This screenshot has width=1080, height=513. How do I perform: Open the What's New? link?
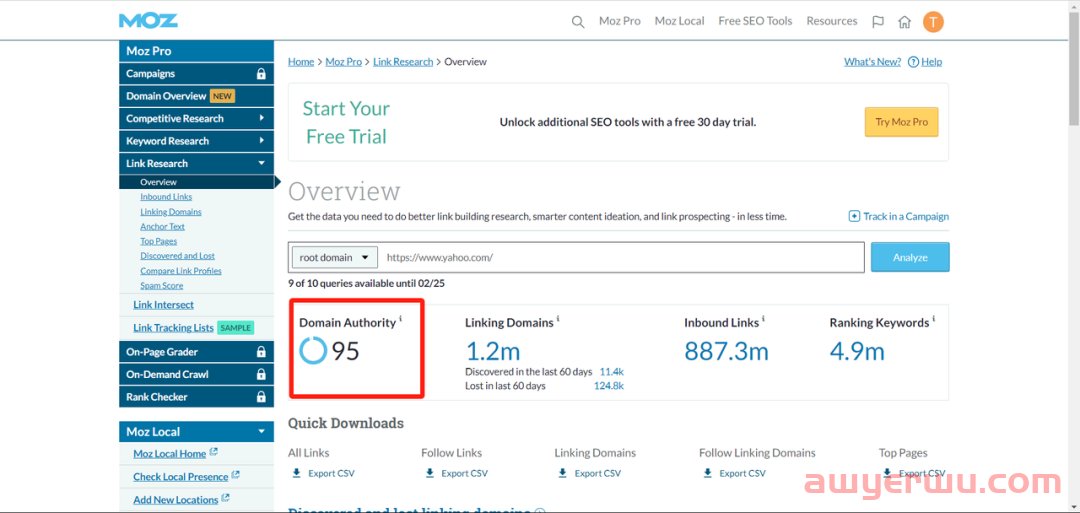point(873,62)
